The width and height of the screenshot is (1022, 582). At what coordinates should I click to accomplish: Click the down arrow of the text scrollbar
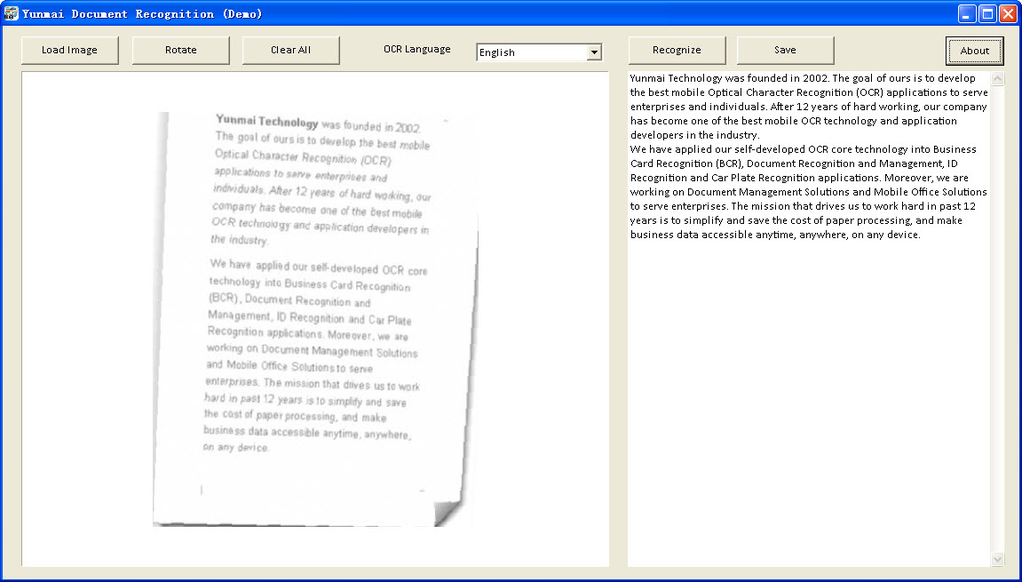coord(997,559)
